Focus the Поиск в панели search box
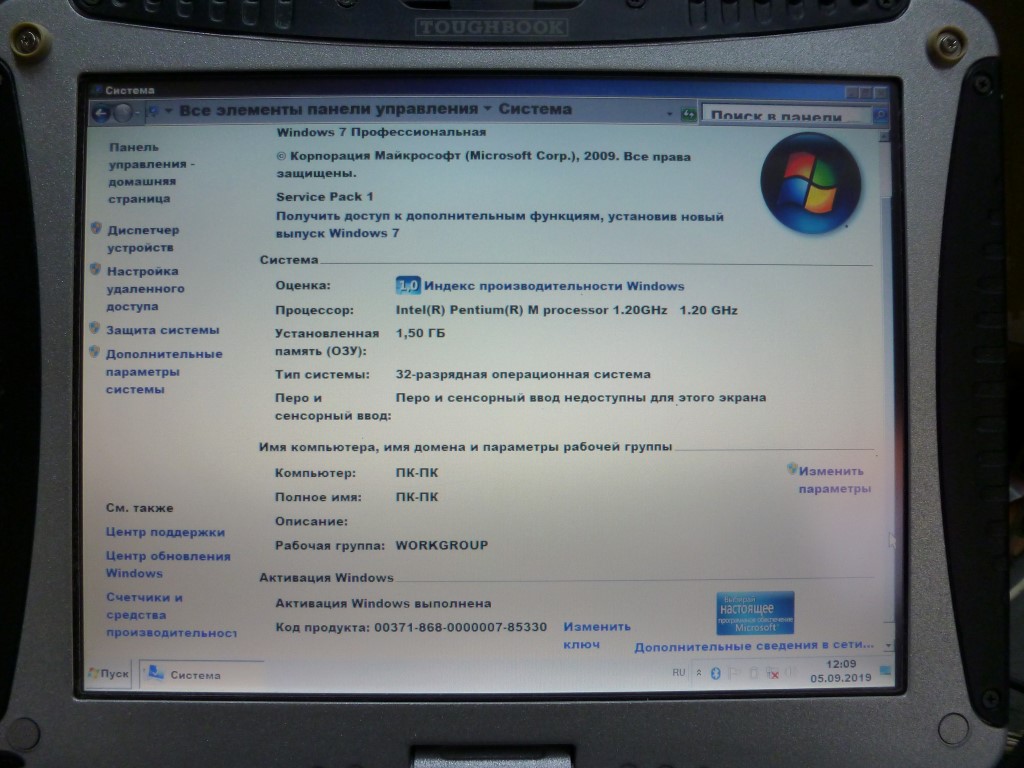Screen dimensions: 1024x768 tap(787, 115)
